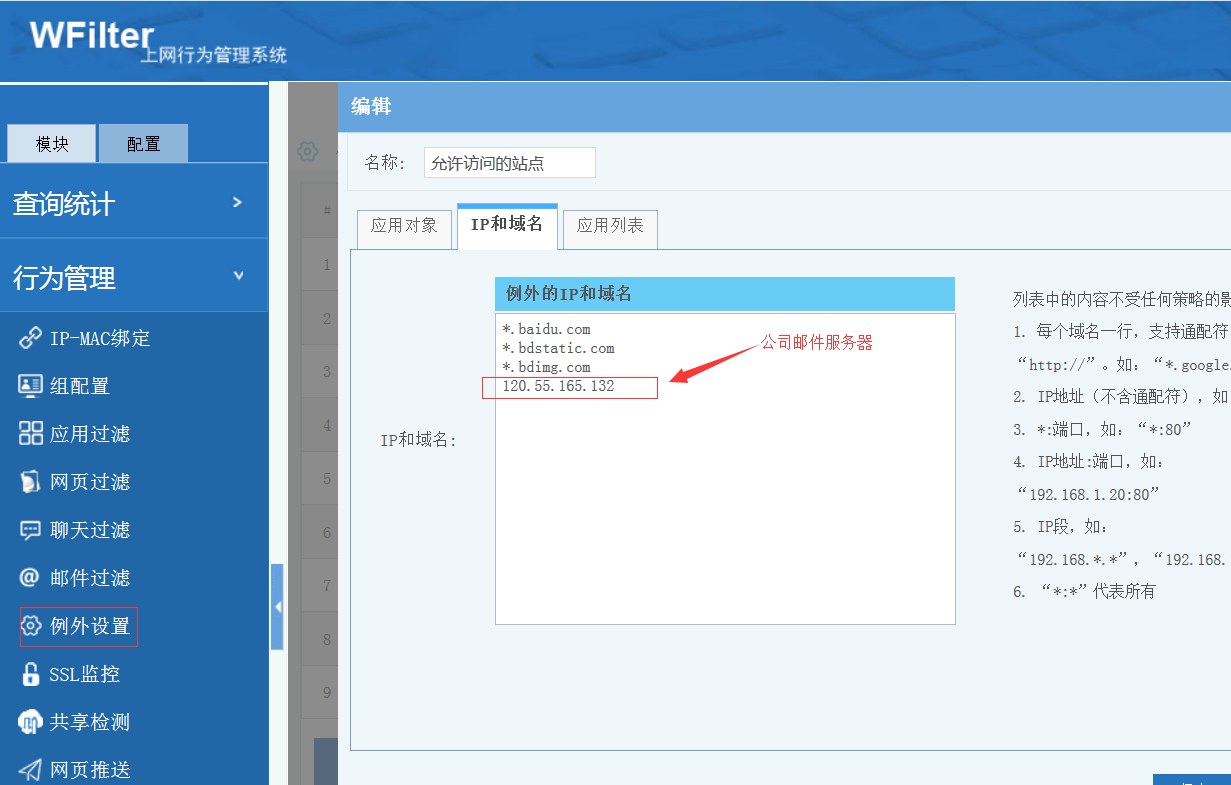Click the SSL监控 lock icon

tap(31, 674)
